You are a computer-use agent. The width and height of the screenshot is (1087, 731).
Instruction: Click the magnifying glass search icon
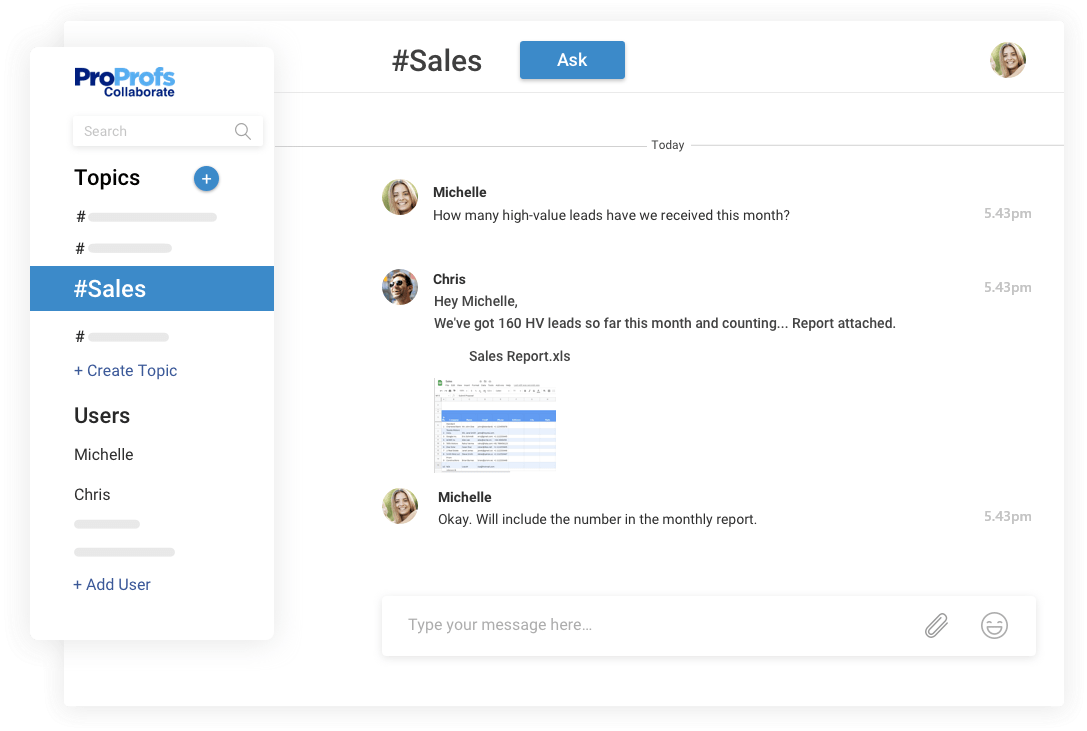tap(242, 131)
